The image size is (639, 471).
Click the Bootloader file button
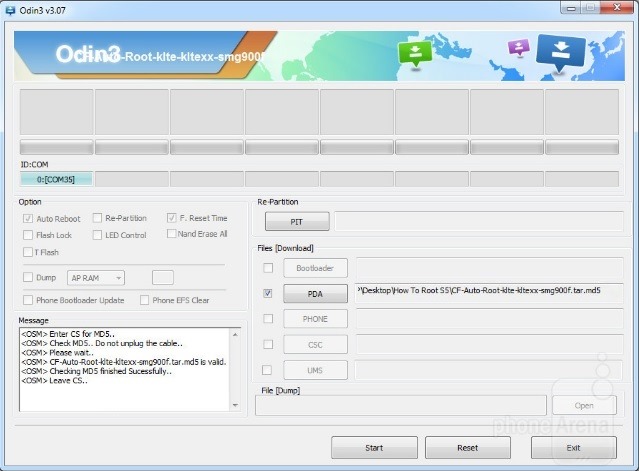315,268
